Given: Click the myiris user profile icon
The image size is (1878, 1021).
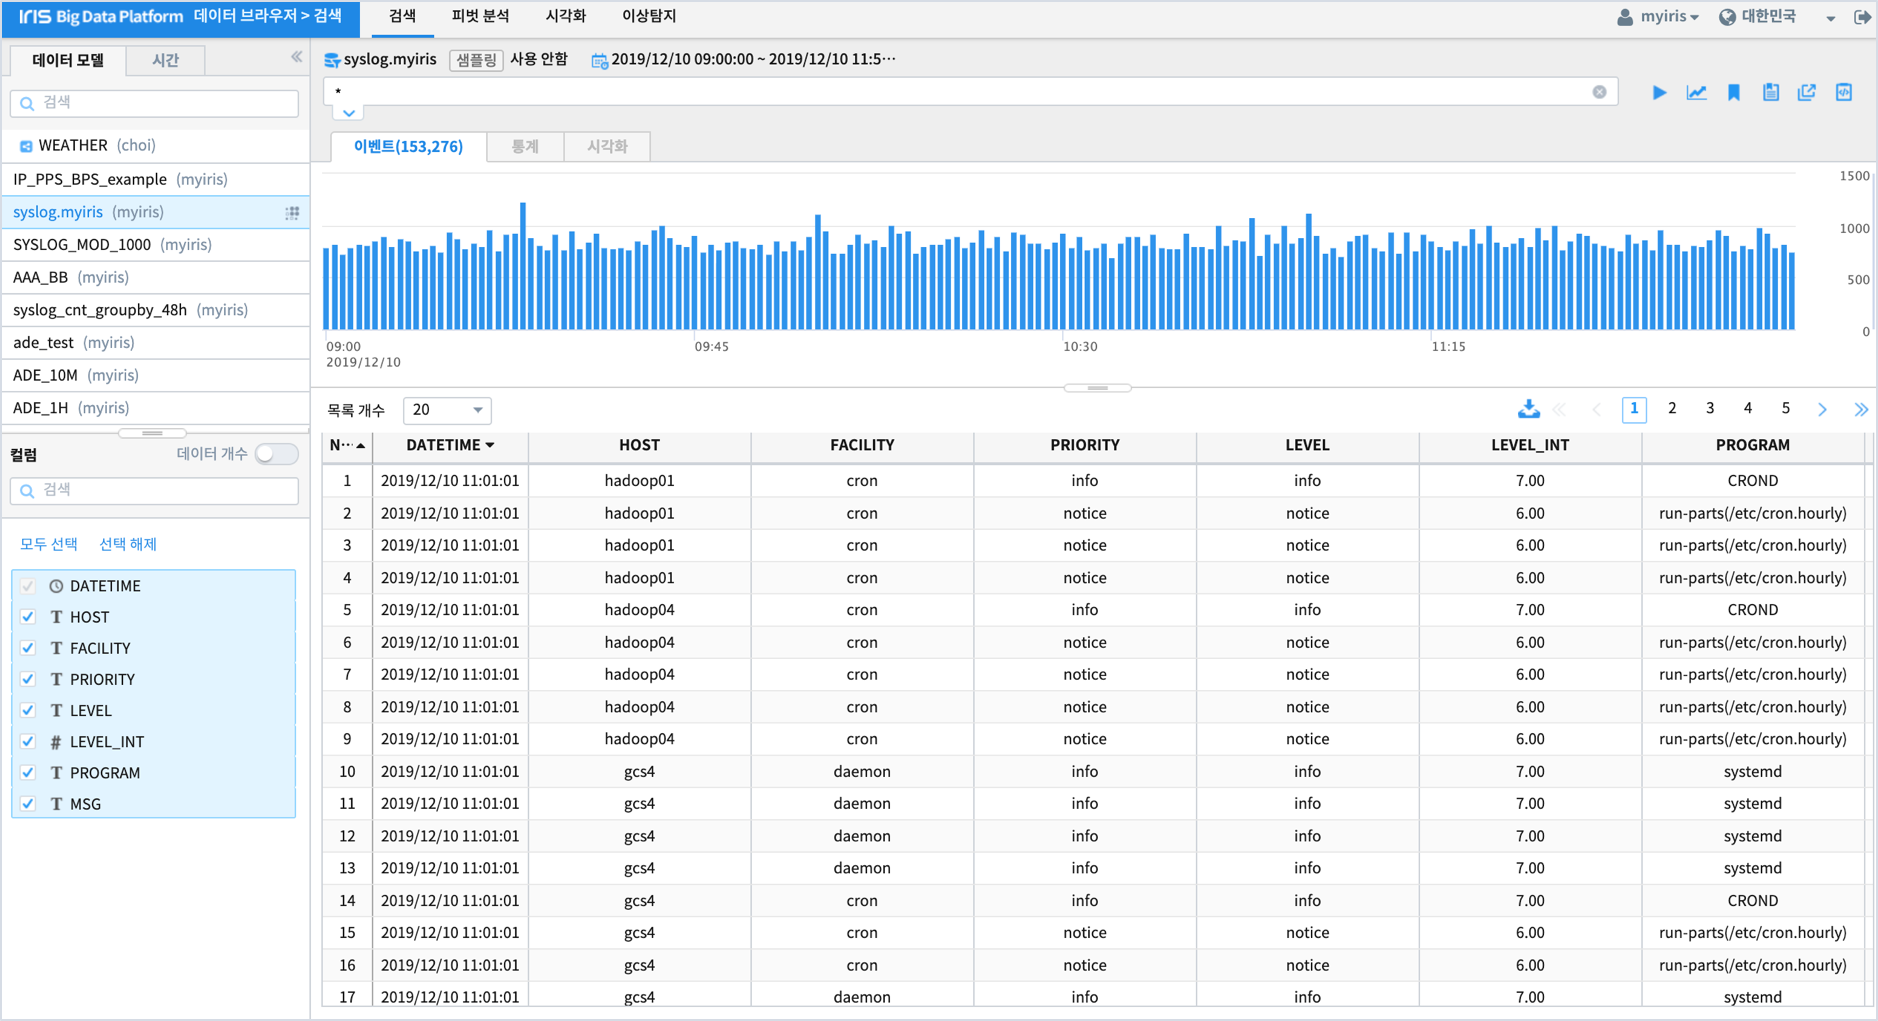Looking at the screenshot, I should [1625, 17].
